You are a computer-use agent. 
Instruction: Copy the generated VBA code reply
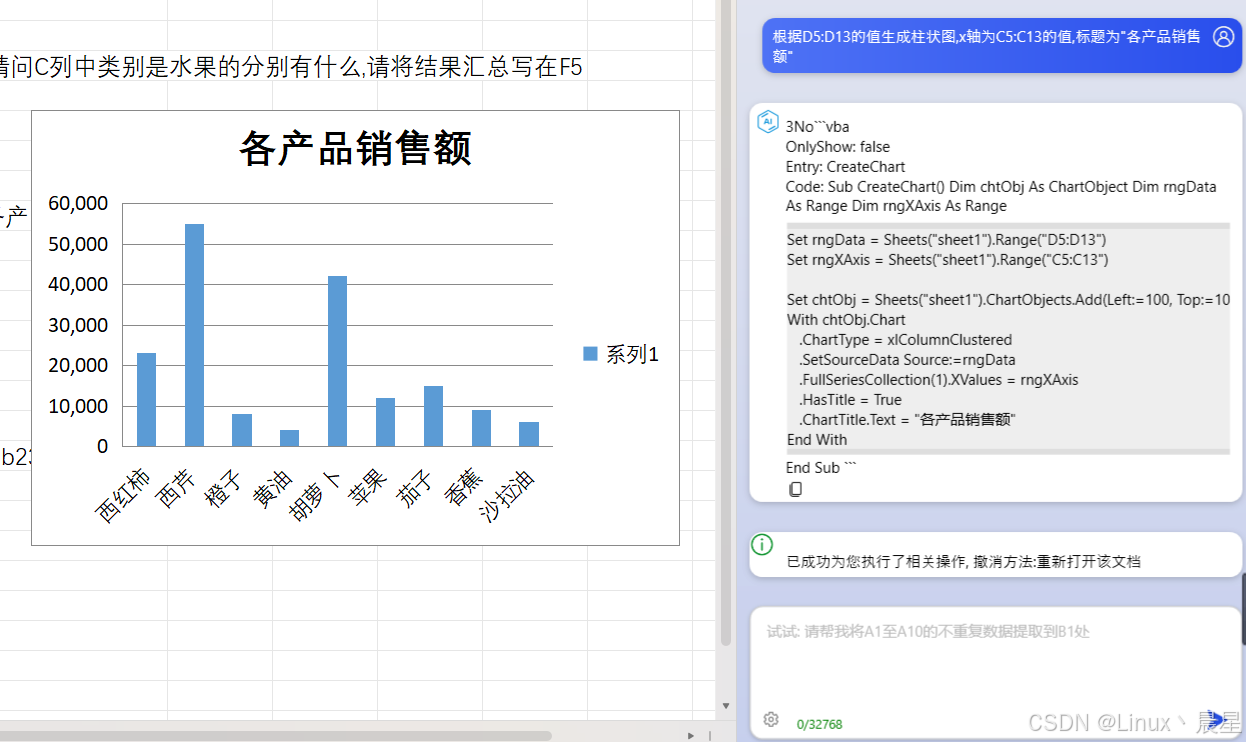coord(795,489)
